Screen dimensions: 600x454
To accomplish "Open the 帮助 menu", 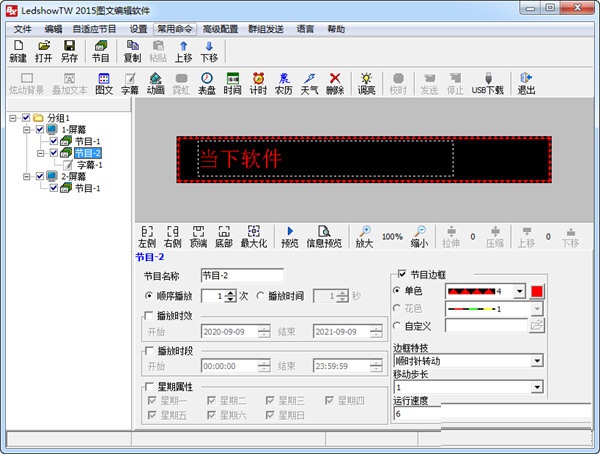I will (x=336, y=29).
